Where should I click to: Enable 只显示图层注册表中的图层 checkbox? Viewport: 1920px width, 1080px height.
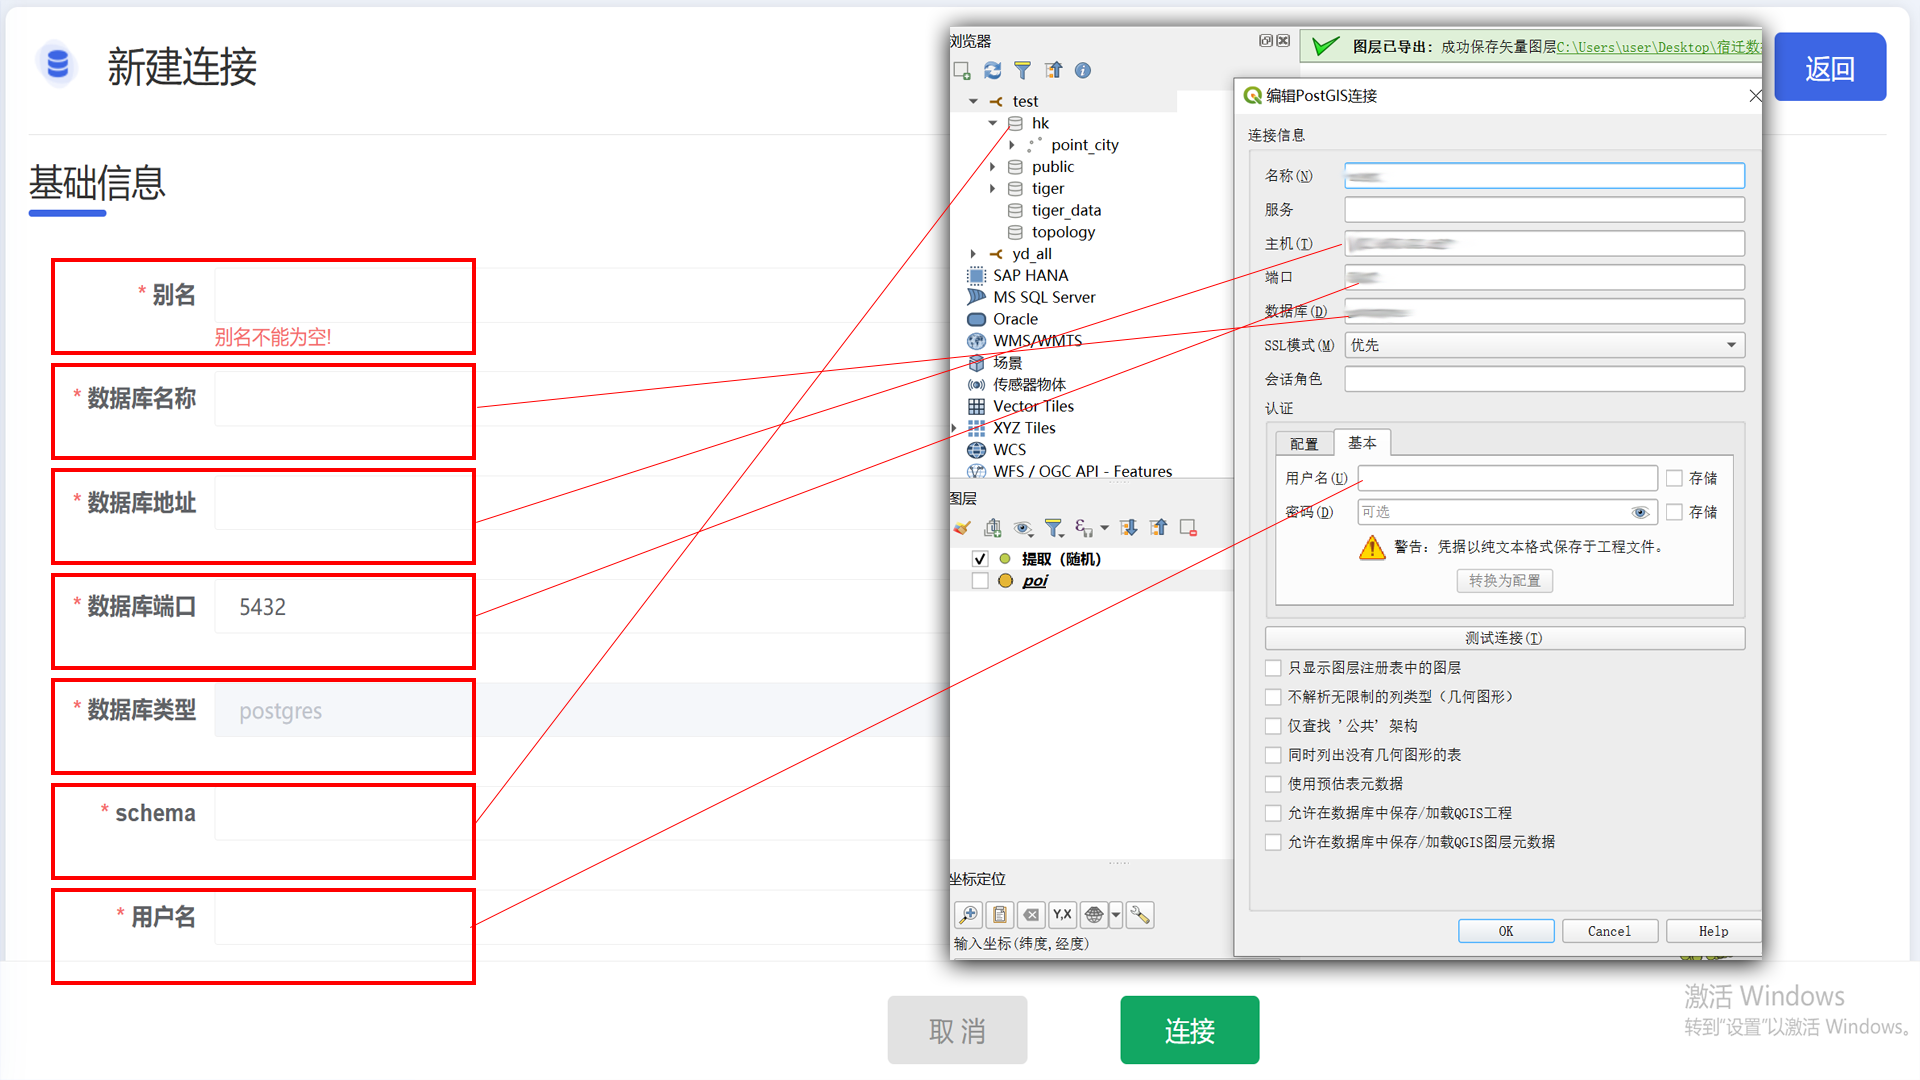tap(1273, 667)
